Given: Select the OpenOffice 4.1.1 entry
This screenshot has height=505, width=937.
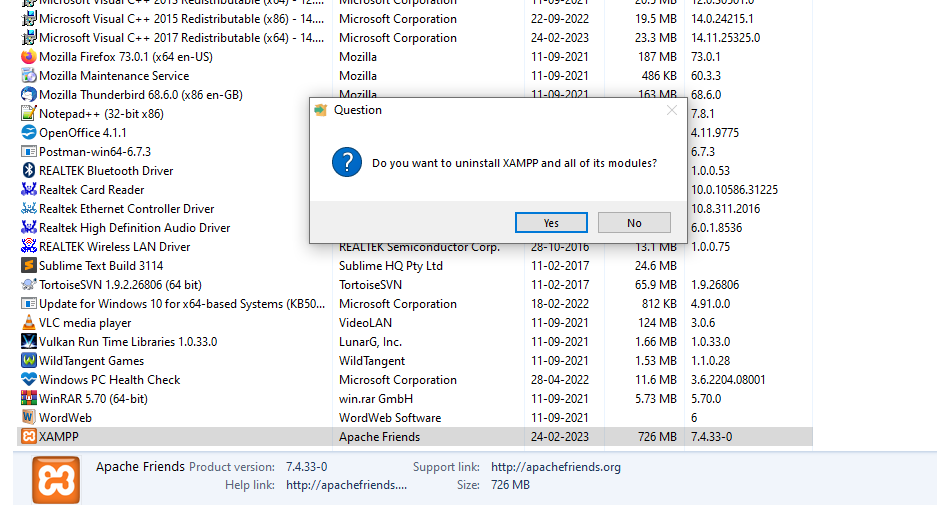Looking at the screenshot, I should point(83,133).
